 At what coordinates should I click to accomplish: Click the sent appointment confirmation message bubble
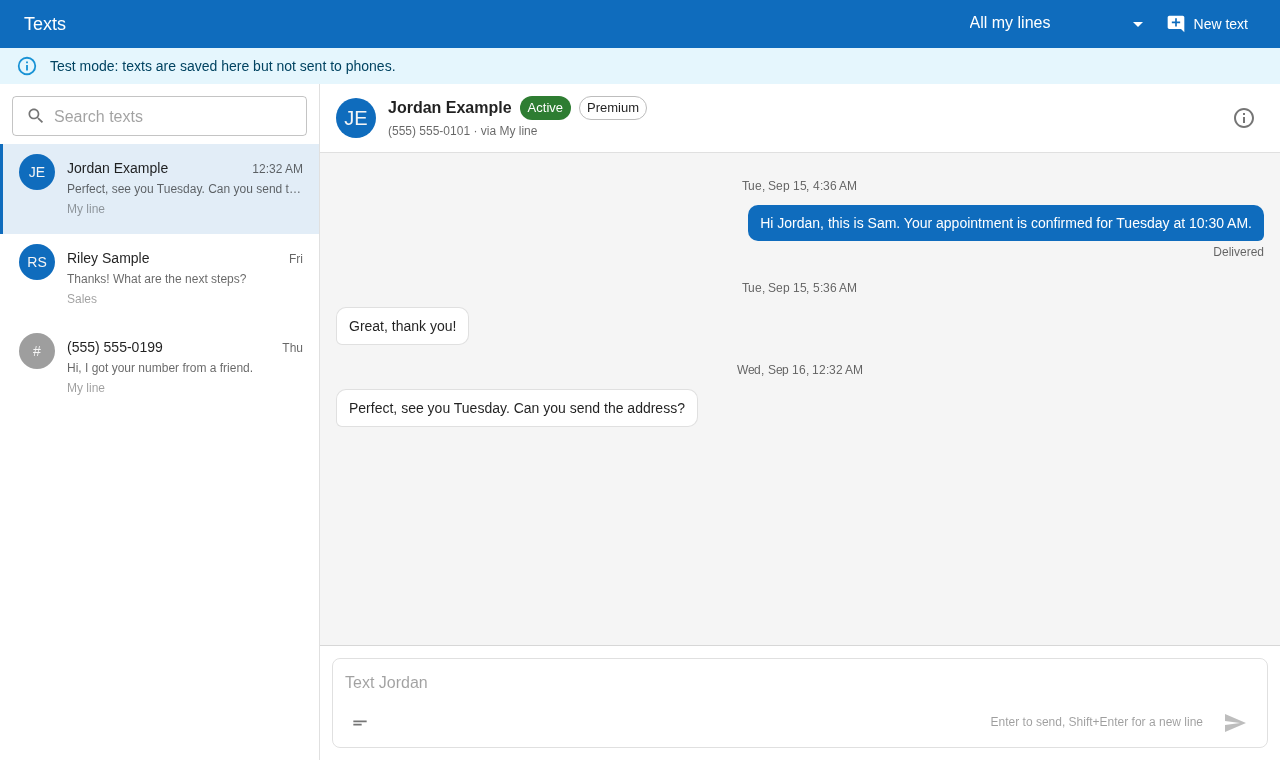tap(1006, 223)
